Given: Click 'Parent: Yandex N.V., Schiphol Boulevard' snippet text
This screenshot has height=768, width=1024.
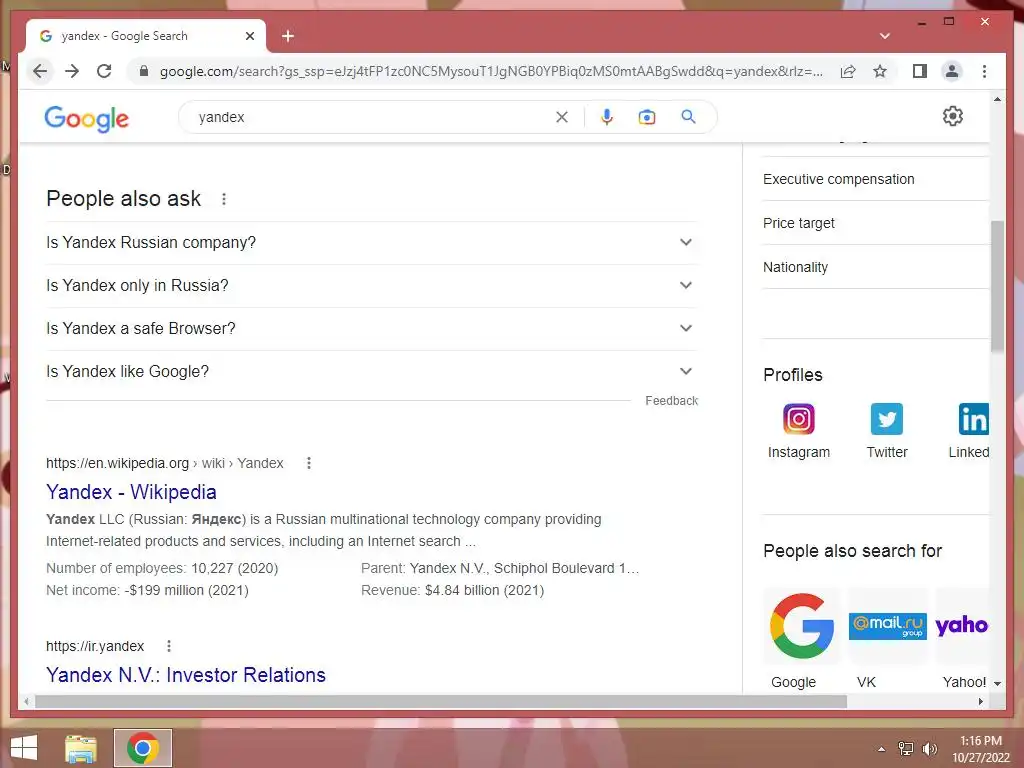Looking at the screenshot, I should coord(500,568).
